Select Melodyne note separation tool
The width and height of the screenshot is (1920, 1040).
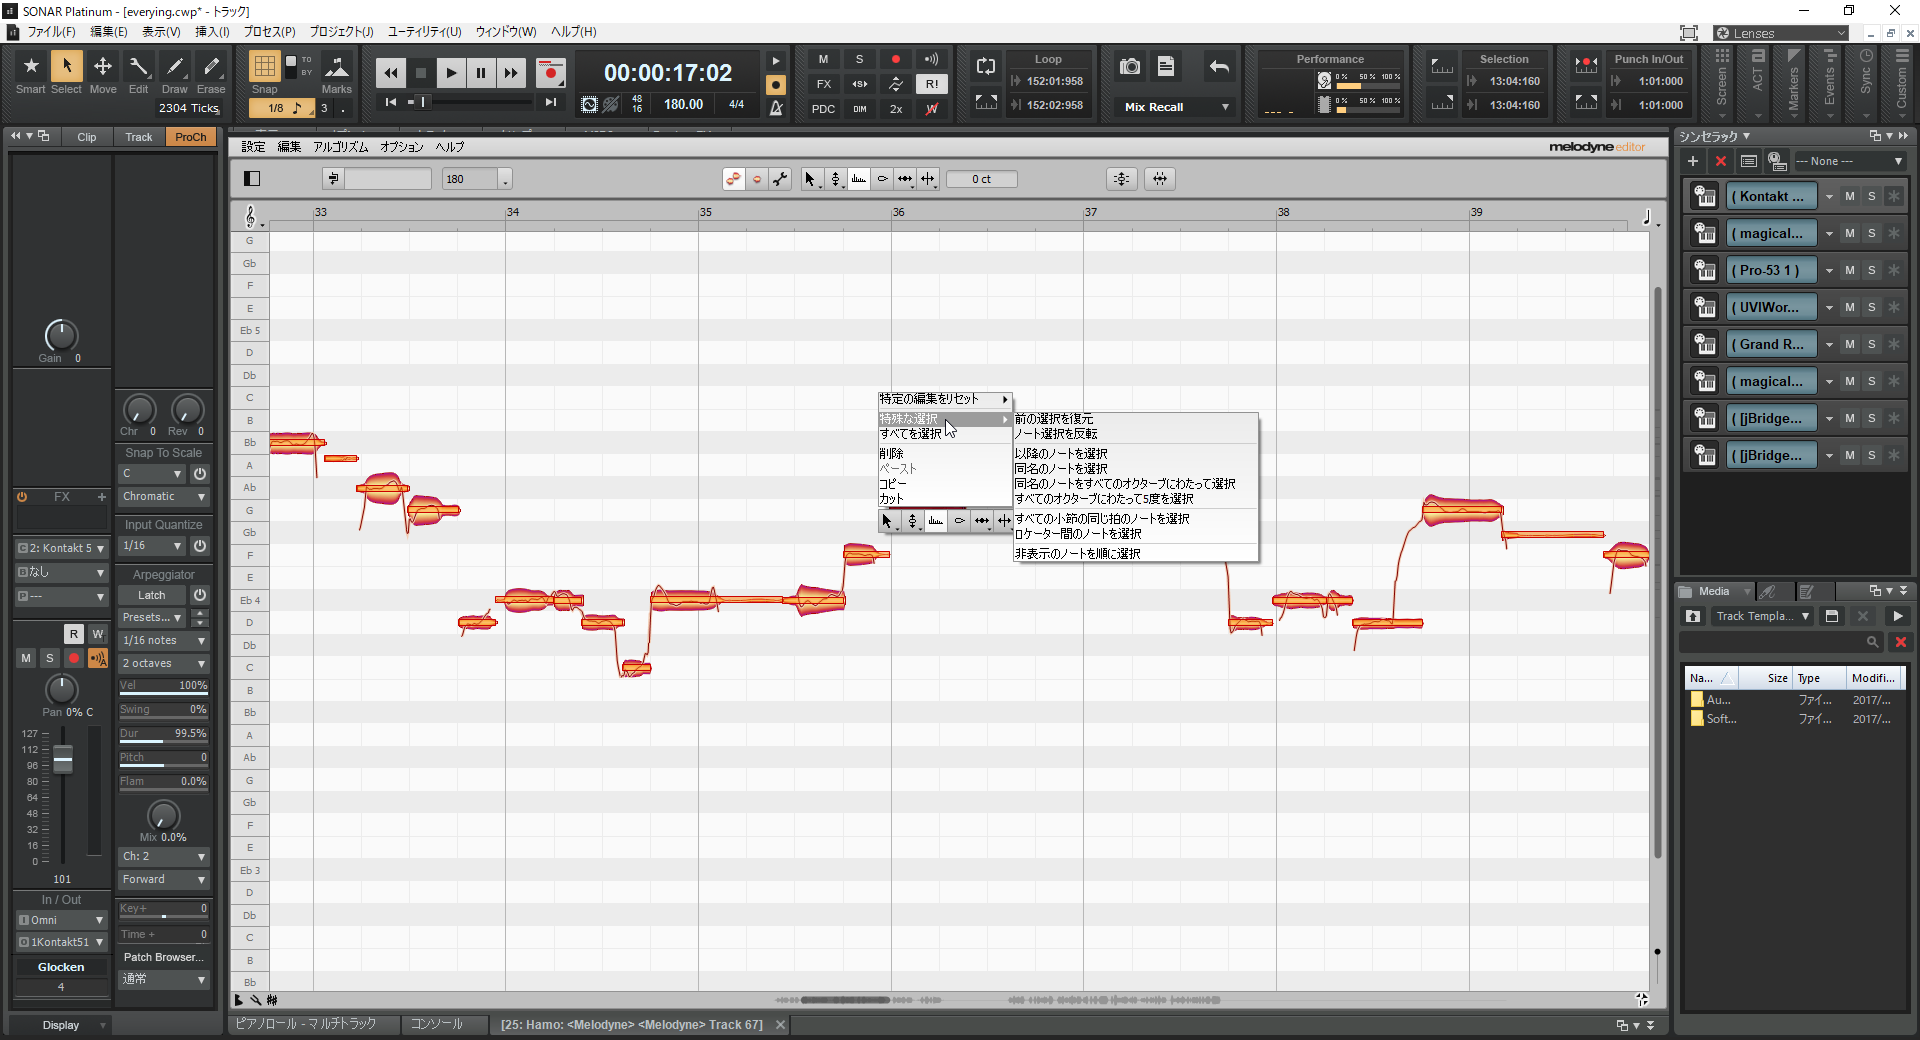coord(928,179)
